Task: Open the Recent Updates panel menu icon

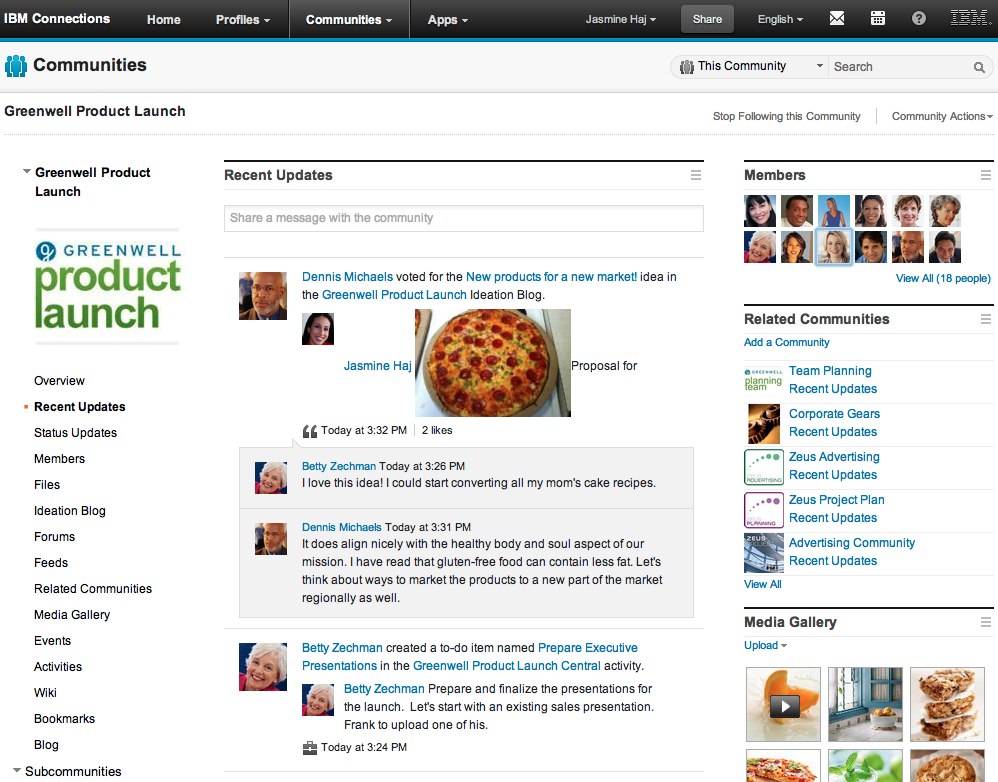Action: pos(696,174)
